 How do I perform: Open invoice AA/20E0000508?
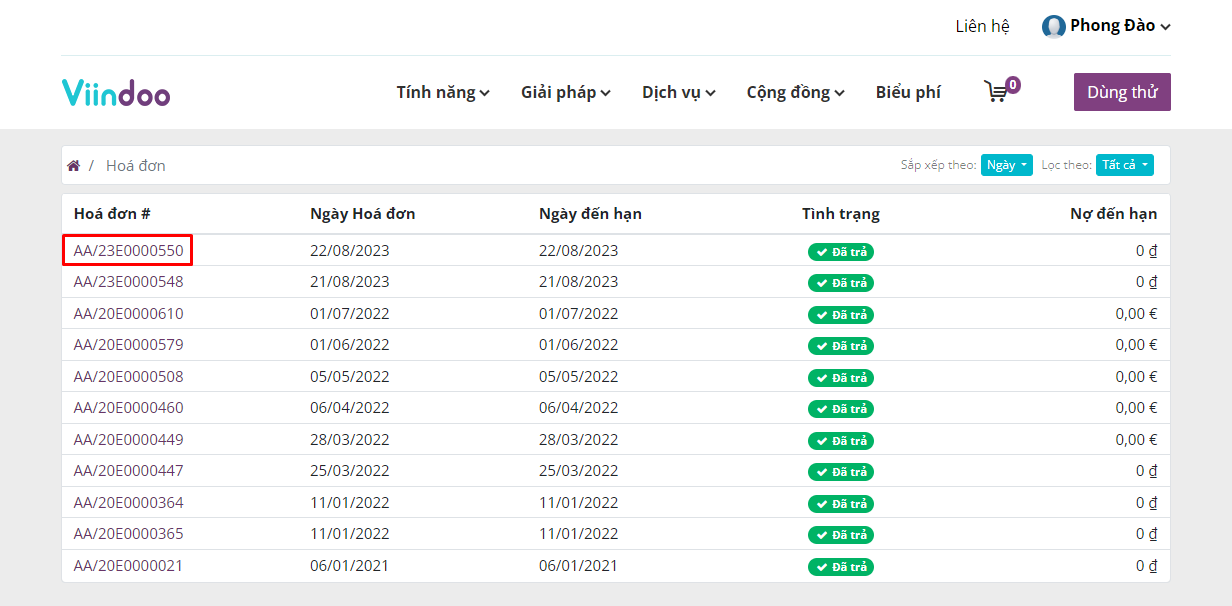(129, 377)
